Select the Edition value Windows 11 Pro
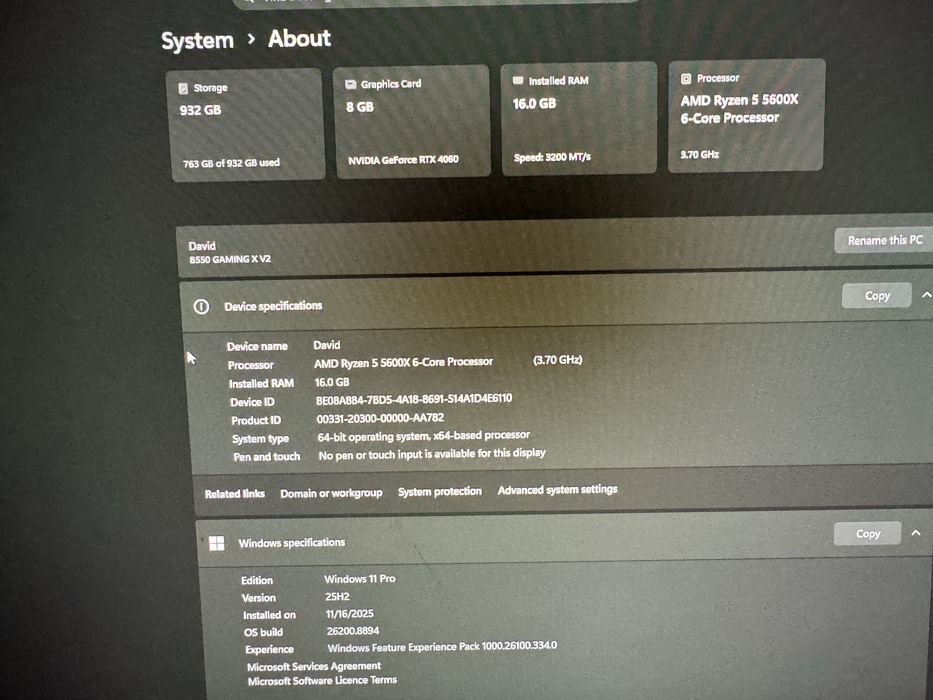Image resolution: width=933 pixels, height=700 pixels. [x=360, y=579]
